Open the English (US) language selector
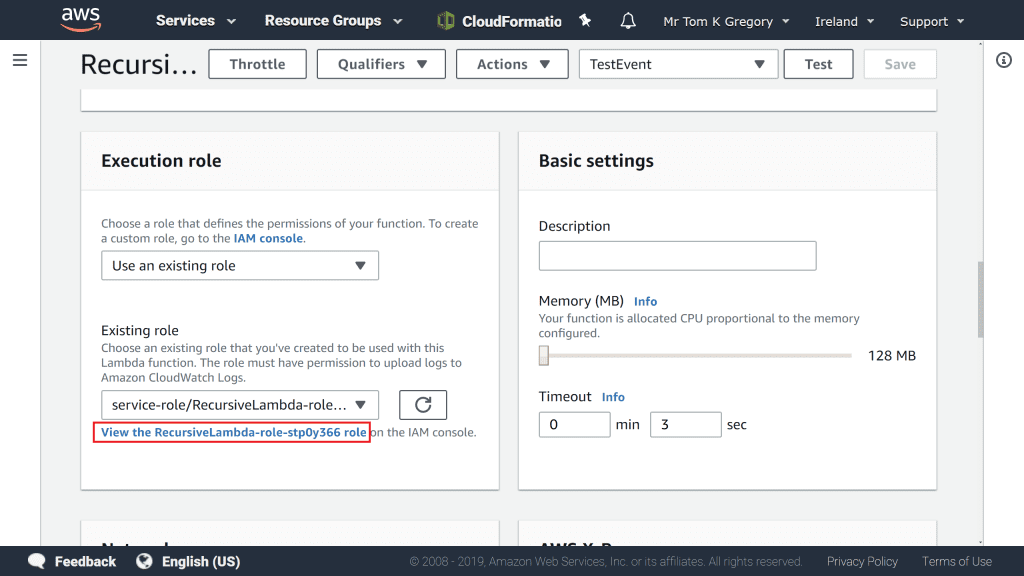This screenshot has width=1024, height=576. coord(189,561)
